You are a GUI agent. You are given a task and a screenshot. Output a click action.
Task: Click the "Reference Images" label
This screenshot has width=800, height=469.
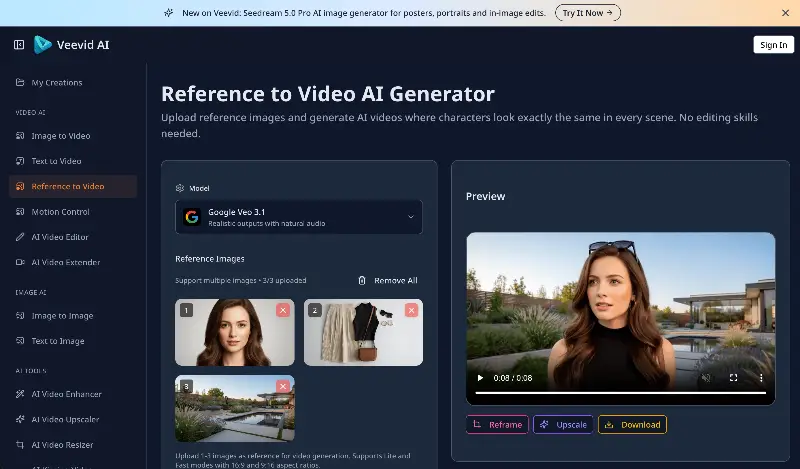210,259
